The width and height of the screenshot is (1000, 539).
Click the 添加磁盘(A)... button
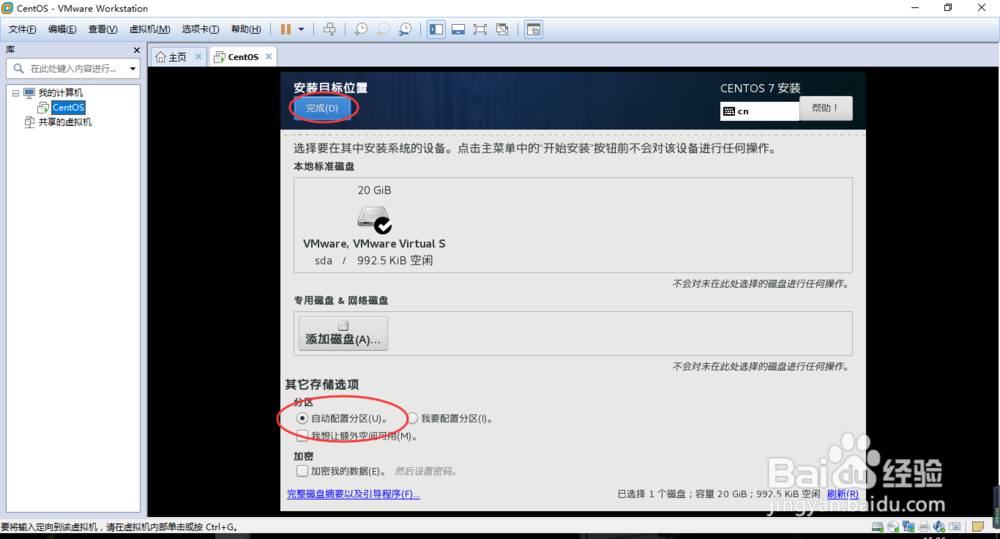343,334
